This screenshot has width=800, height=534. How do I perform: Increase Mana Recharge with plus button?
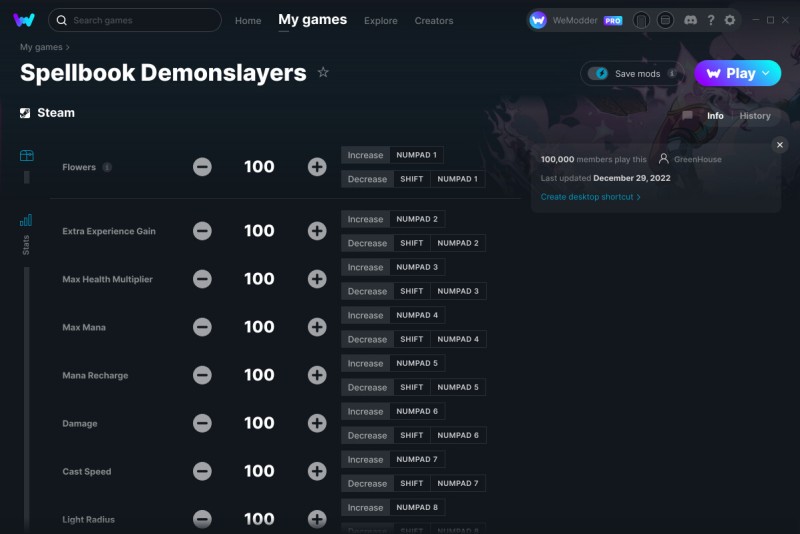coord(317,375)
